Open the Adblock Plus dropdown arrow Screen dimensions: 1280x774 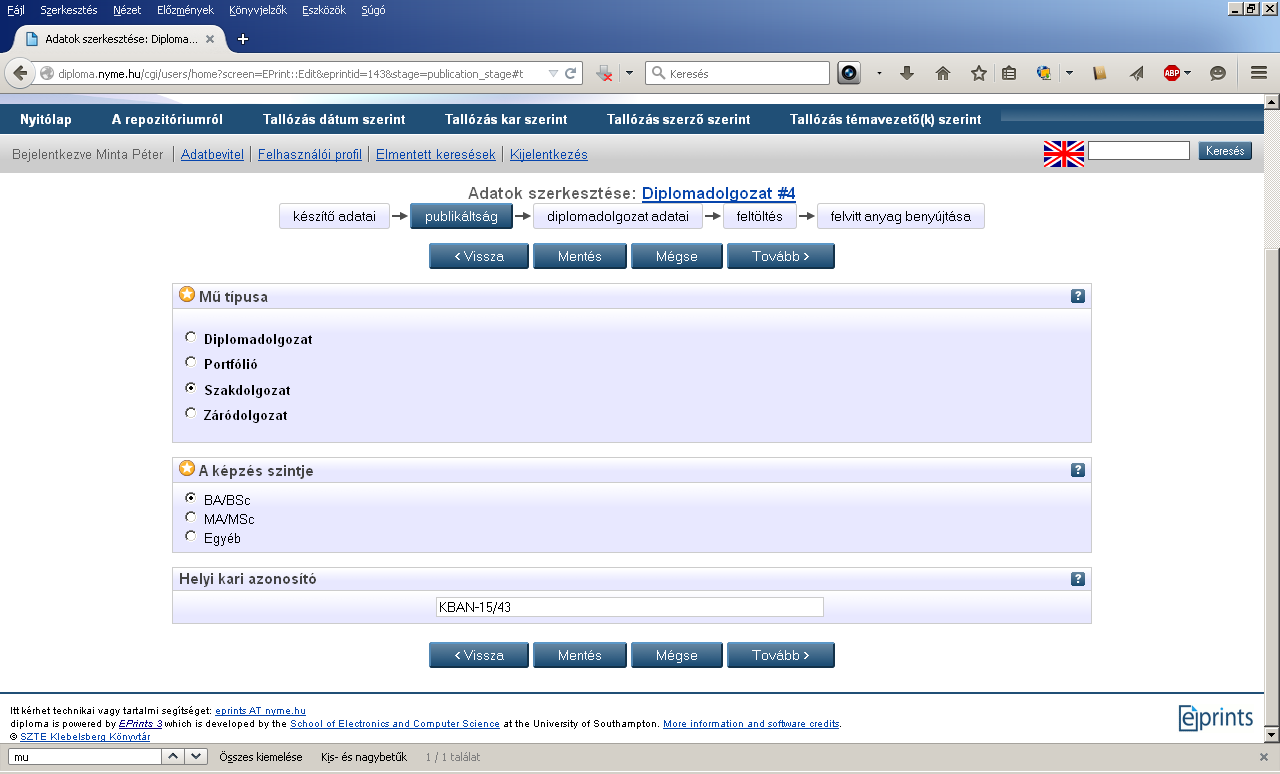pyautogui.click(x=1187, y=73)
